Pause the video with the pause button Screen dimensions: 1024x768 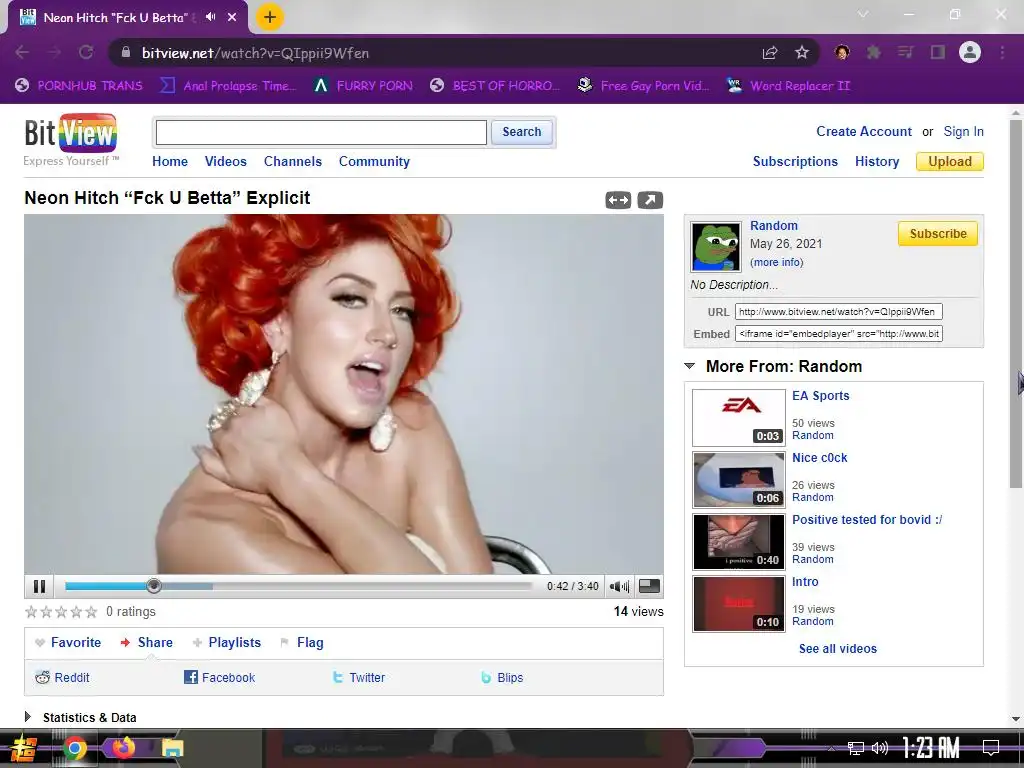point(39,586)
